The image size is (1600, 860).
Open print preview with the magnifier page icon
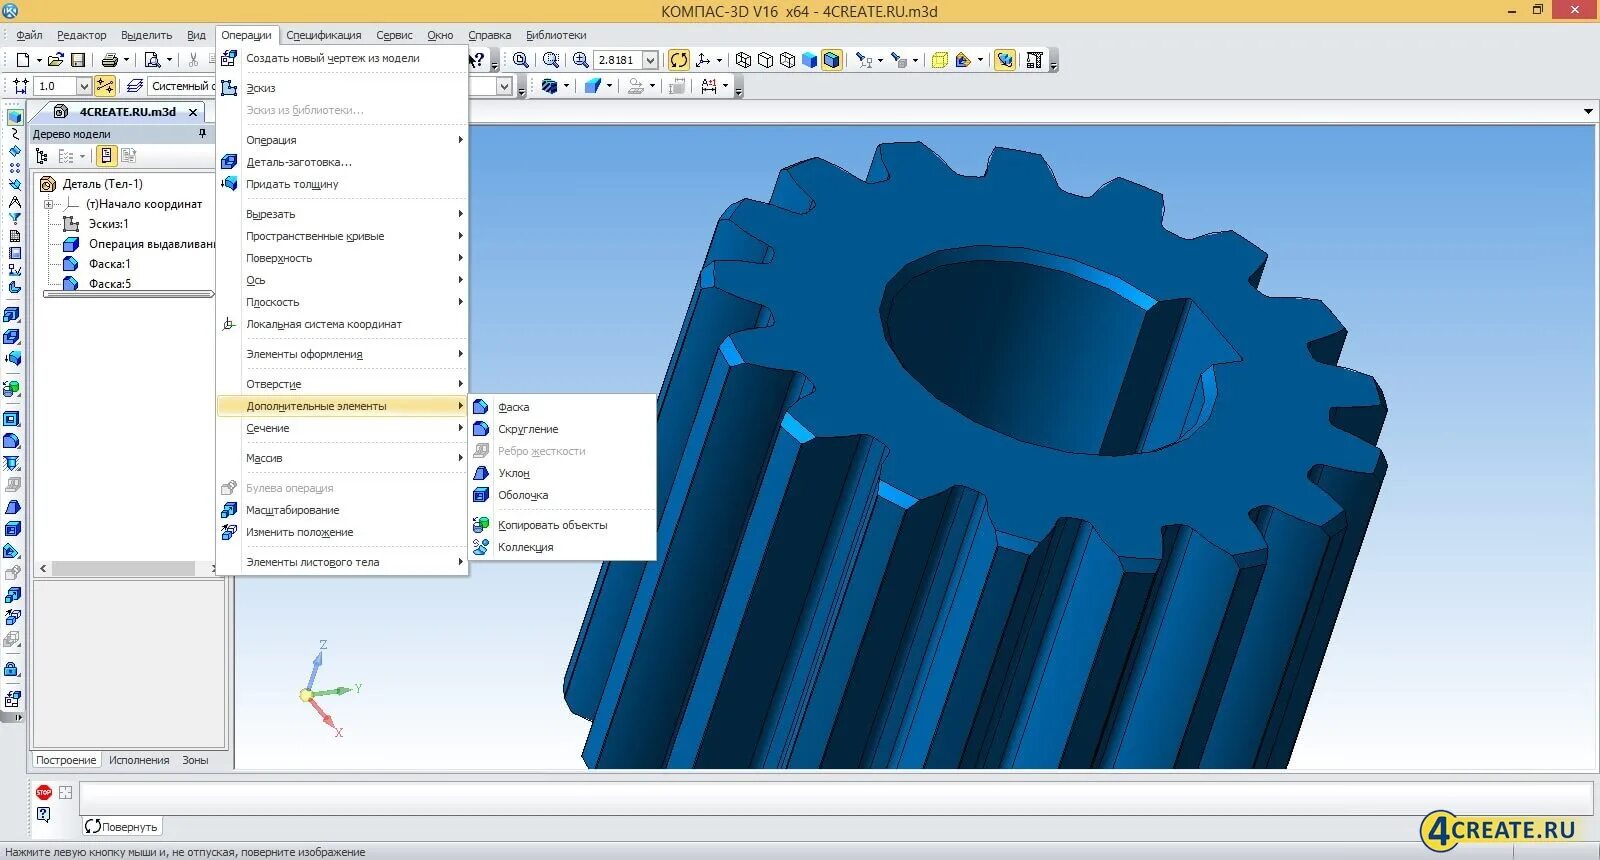(153, 60)
